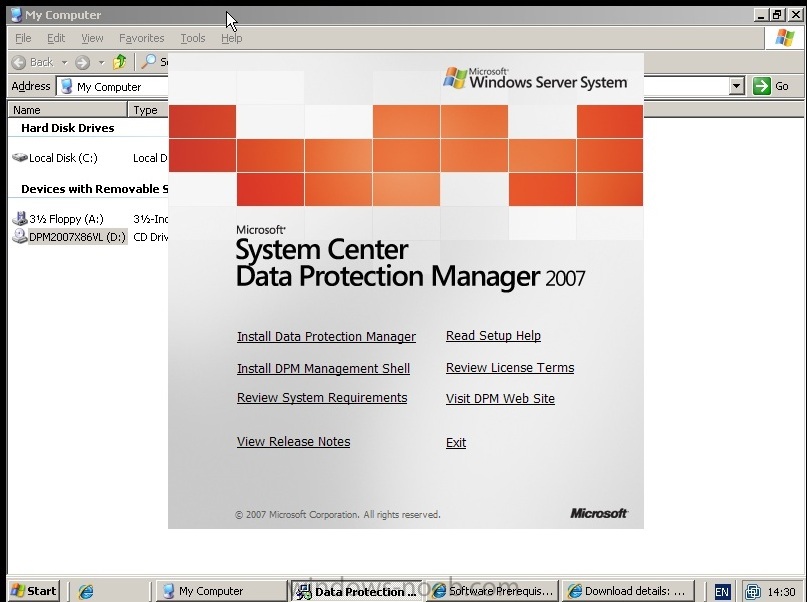Click Install Data Protection Manager link
Screen dimensions: 807x602
(326, 337)
